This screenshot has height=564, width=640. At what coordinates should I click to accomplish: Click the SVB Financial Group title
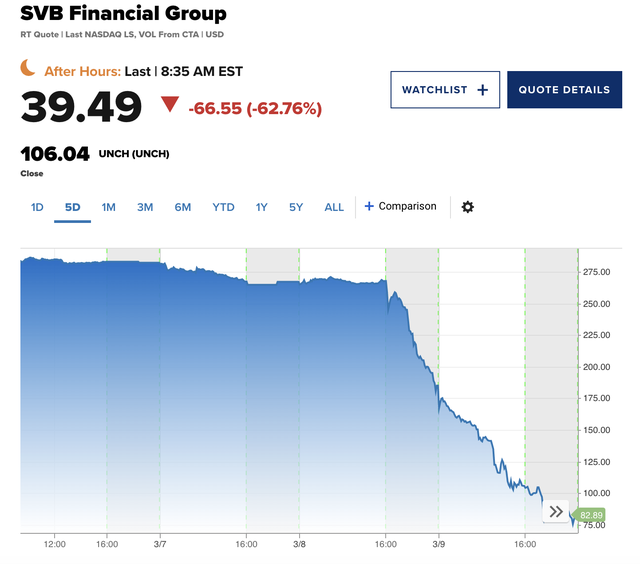click(x=123, y=14)
